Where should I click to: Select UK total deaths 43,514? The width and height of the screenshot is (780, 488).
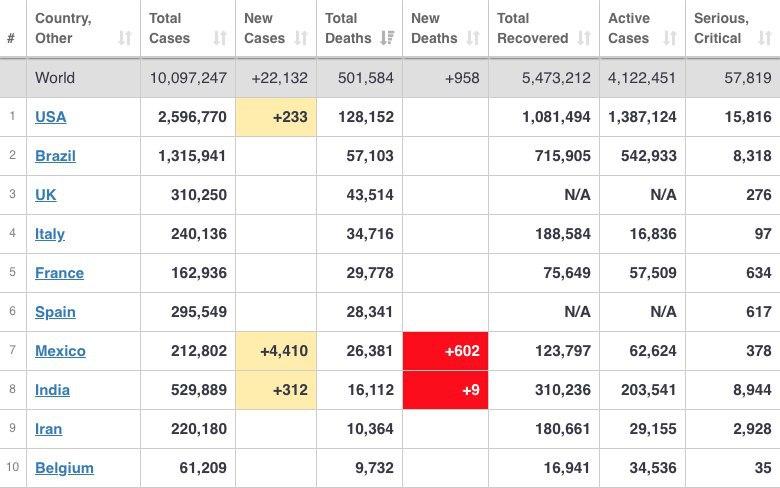(x=370, y=195)
